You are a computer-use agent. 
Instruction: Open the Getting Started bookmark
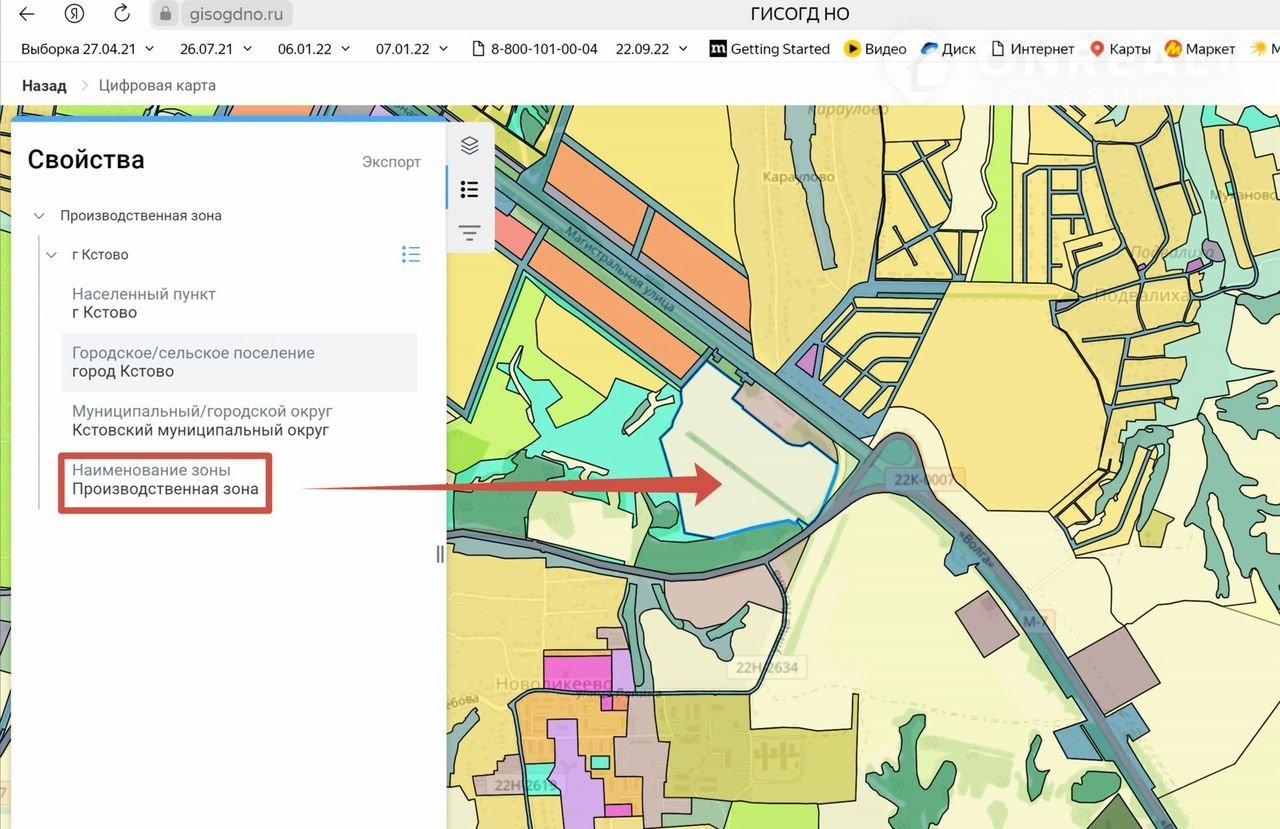click(770, 49)
